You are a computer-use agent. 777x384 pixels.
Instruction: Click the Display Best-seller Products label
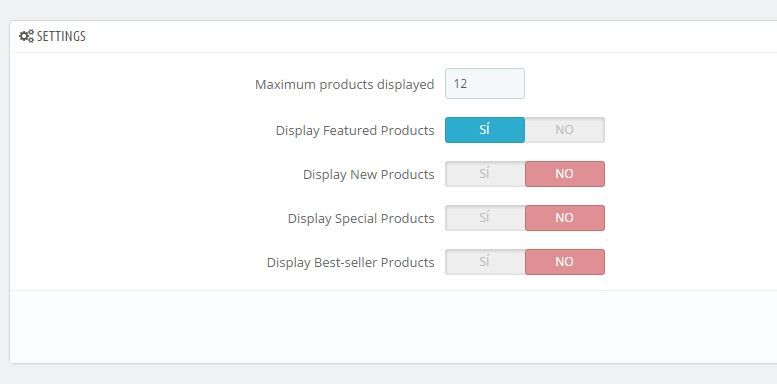(x=350, y=262)
